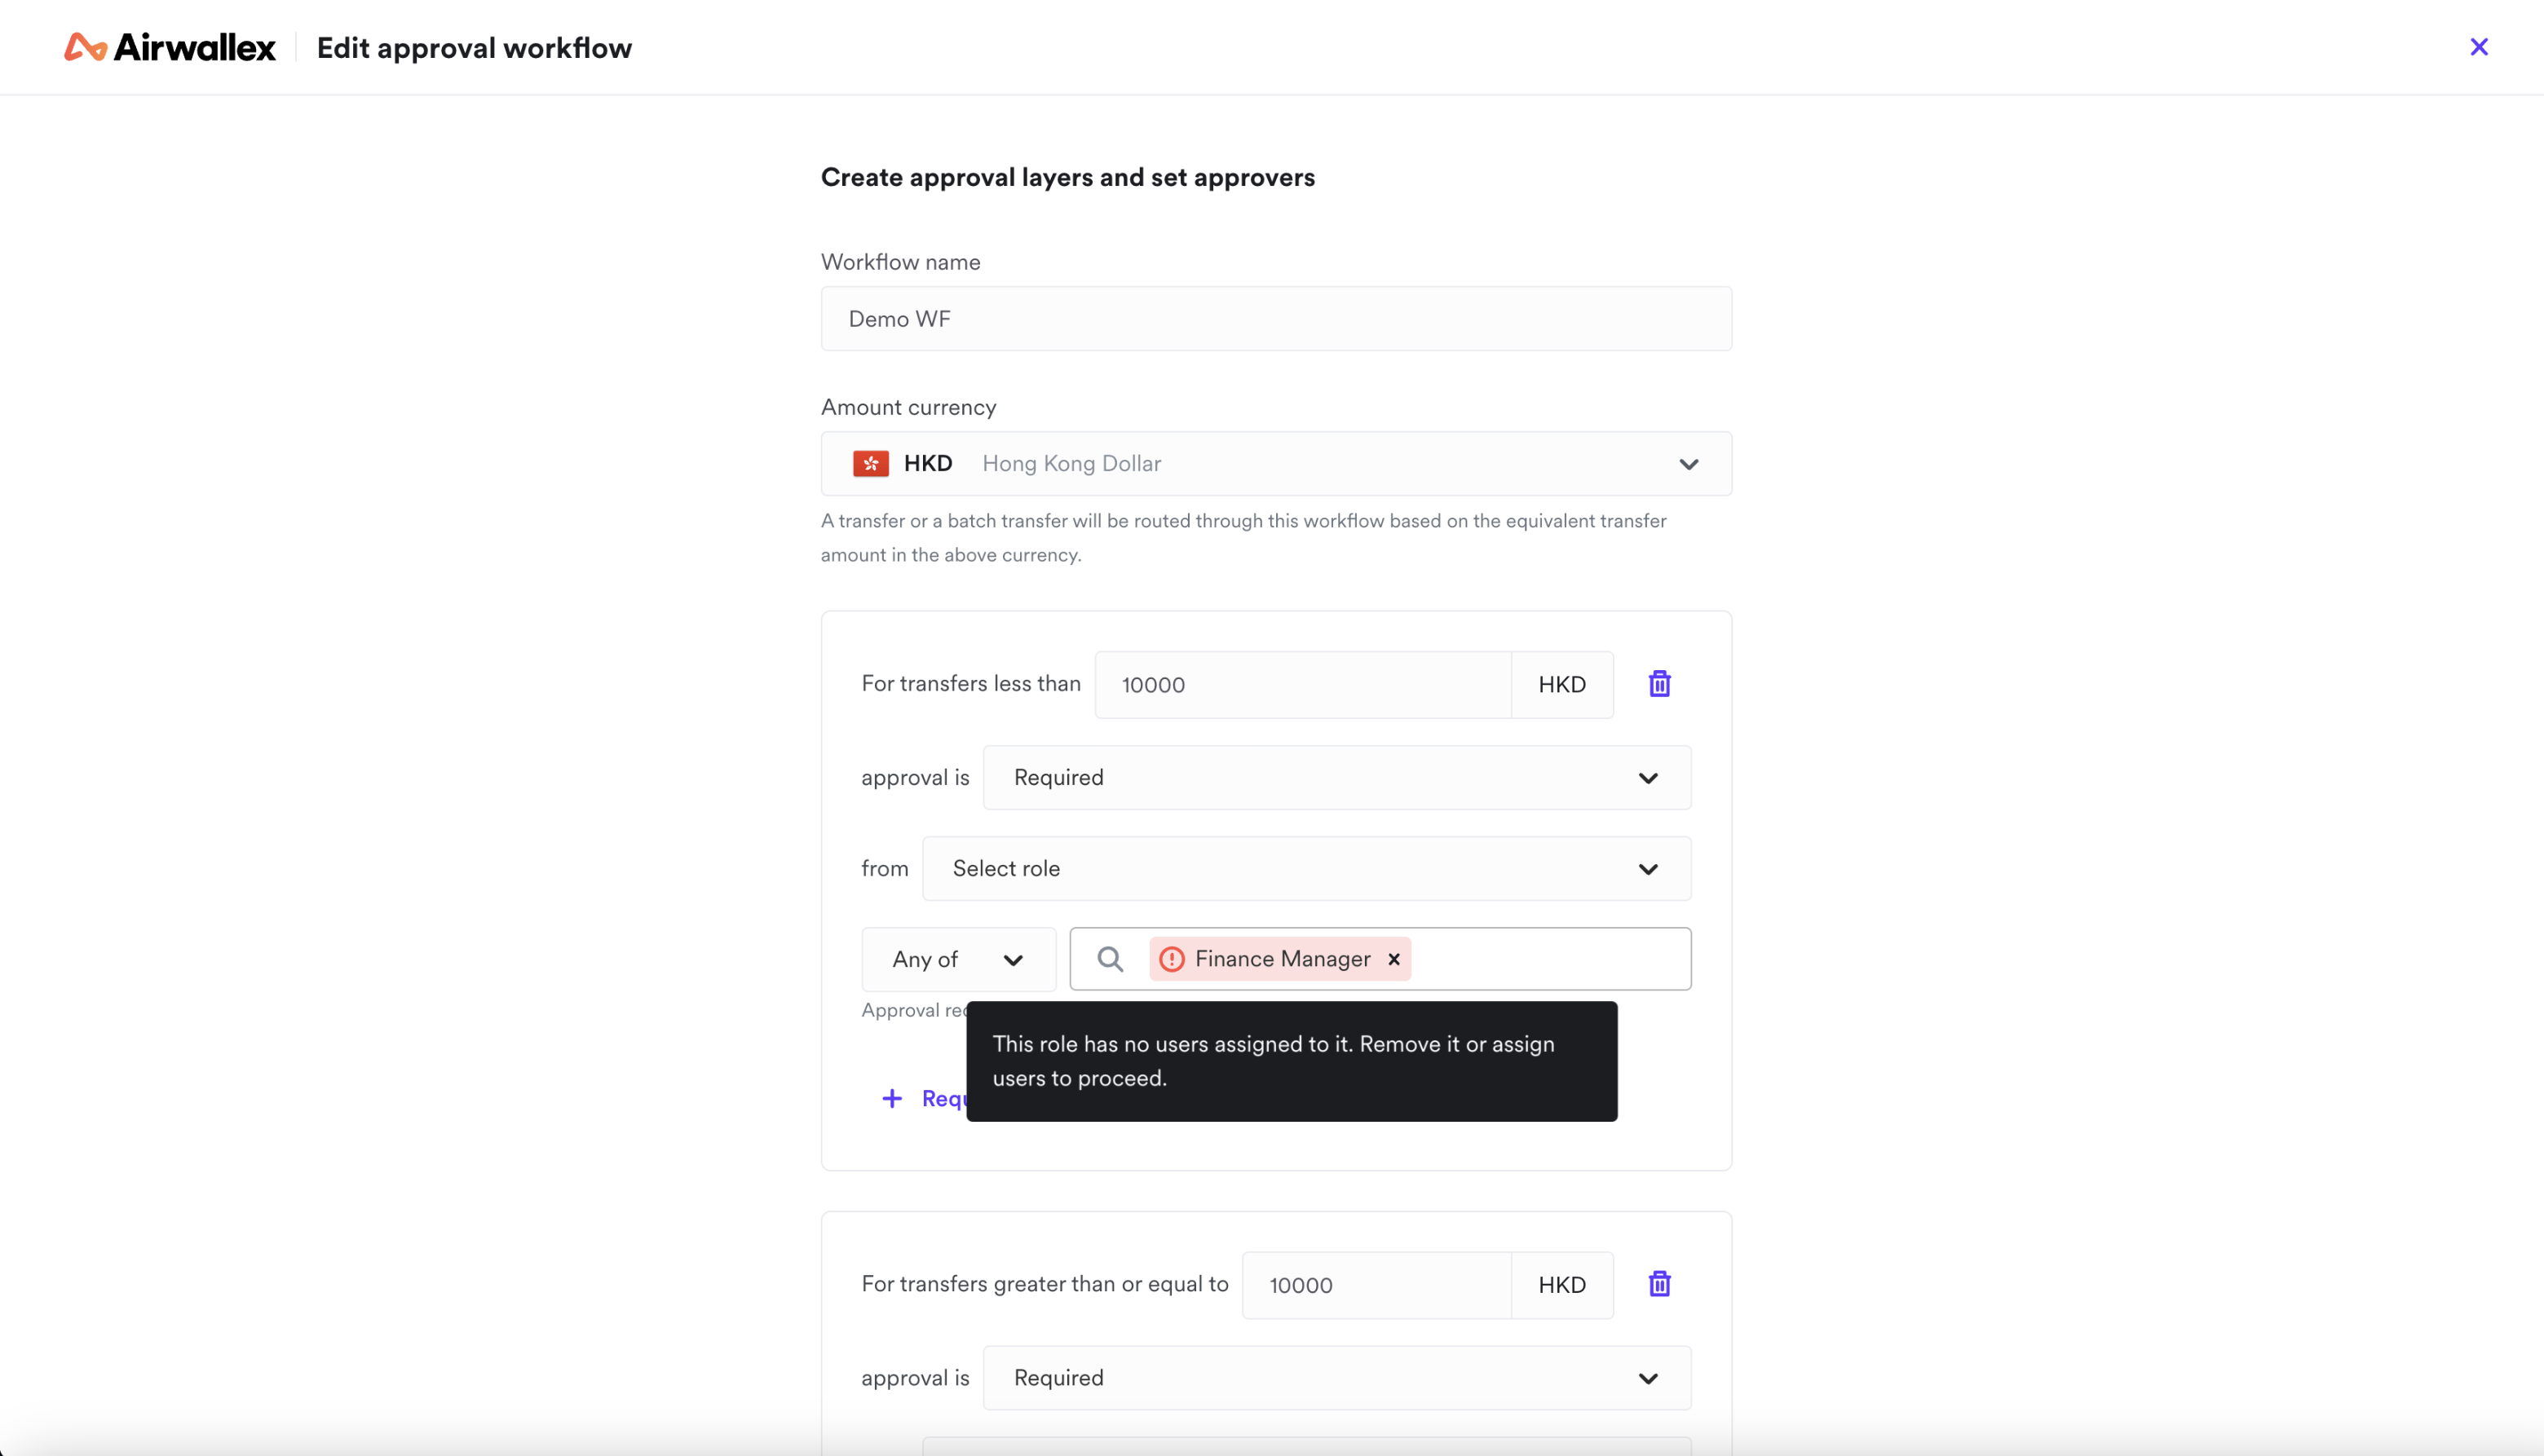Click the search magnifier in approver field
Screen dimensions: 2544x1456
[x=1110, y=960]
